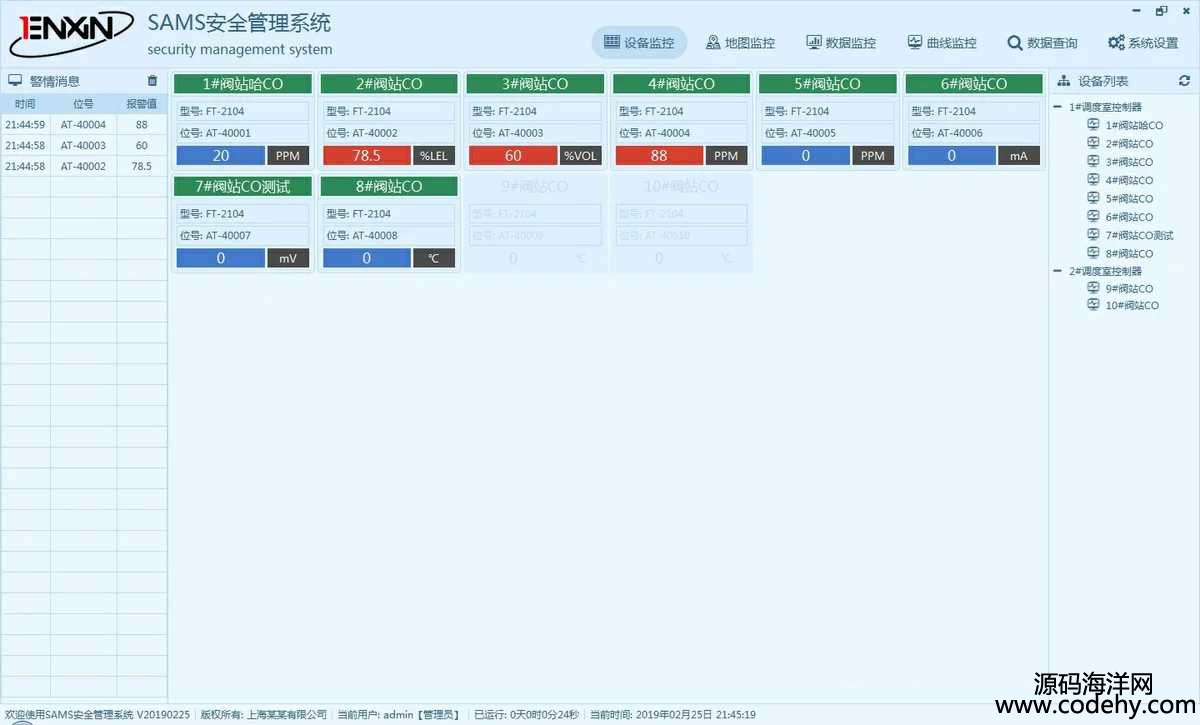
Task: Click the disabled 9#阀站CO card
Action: point(535,222)
